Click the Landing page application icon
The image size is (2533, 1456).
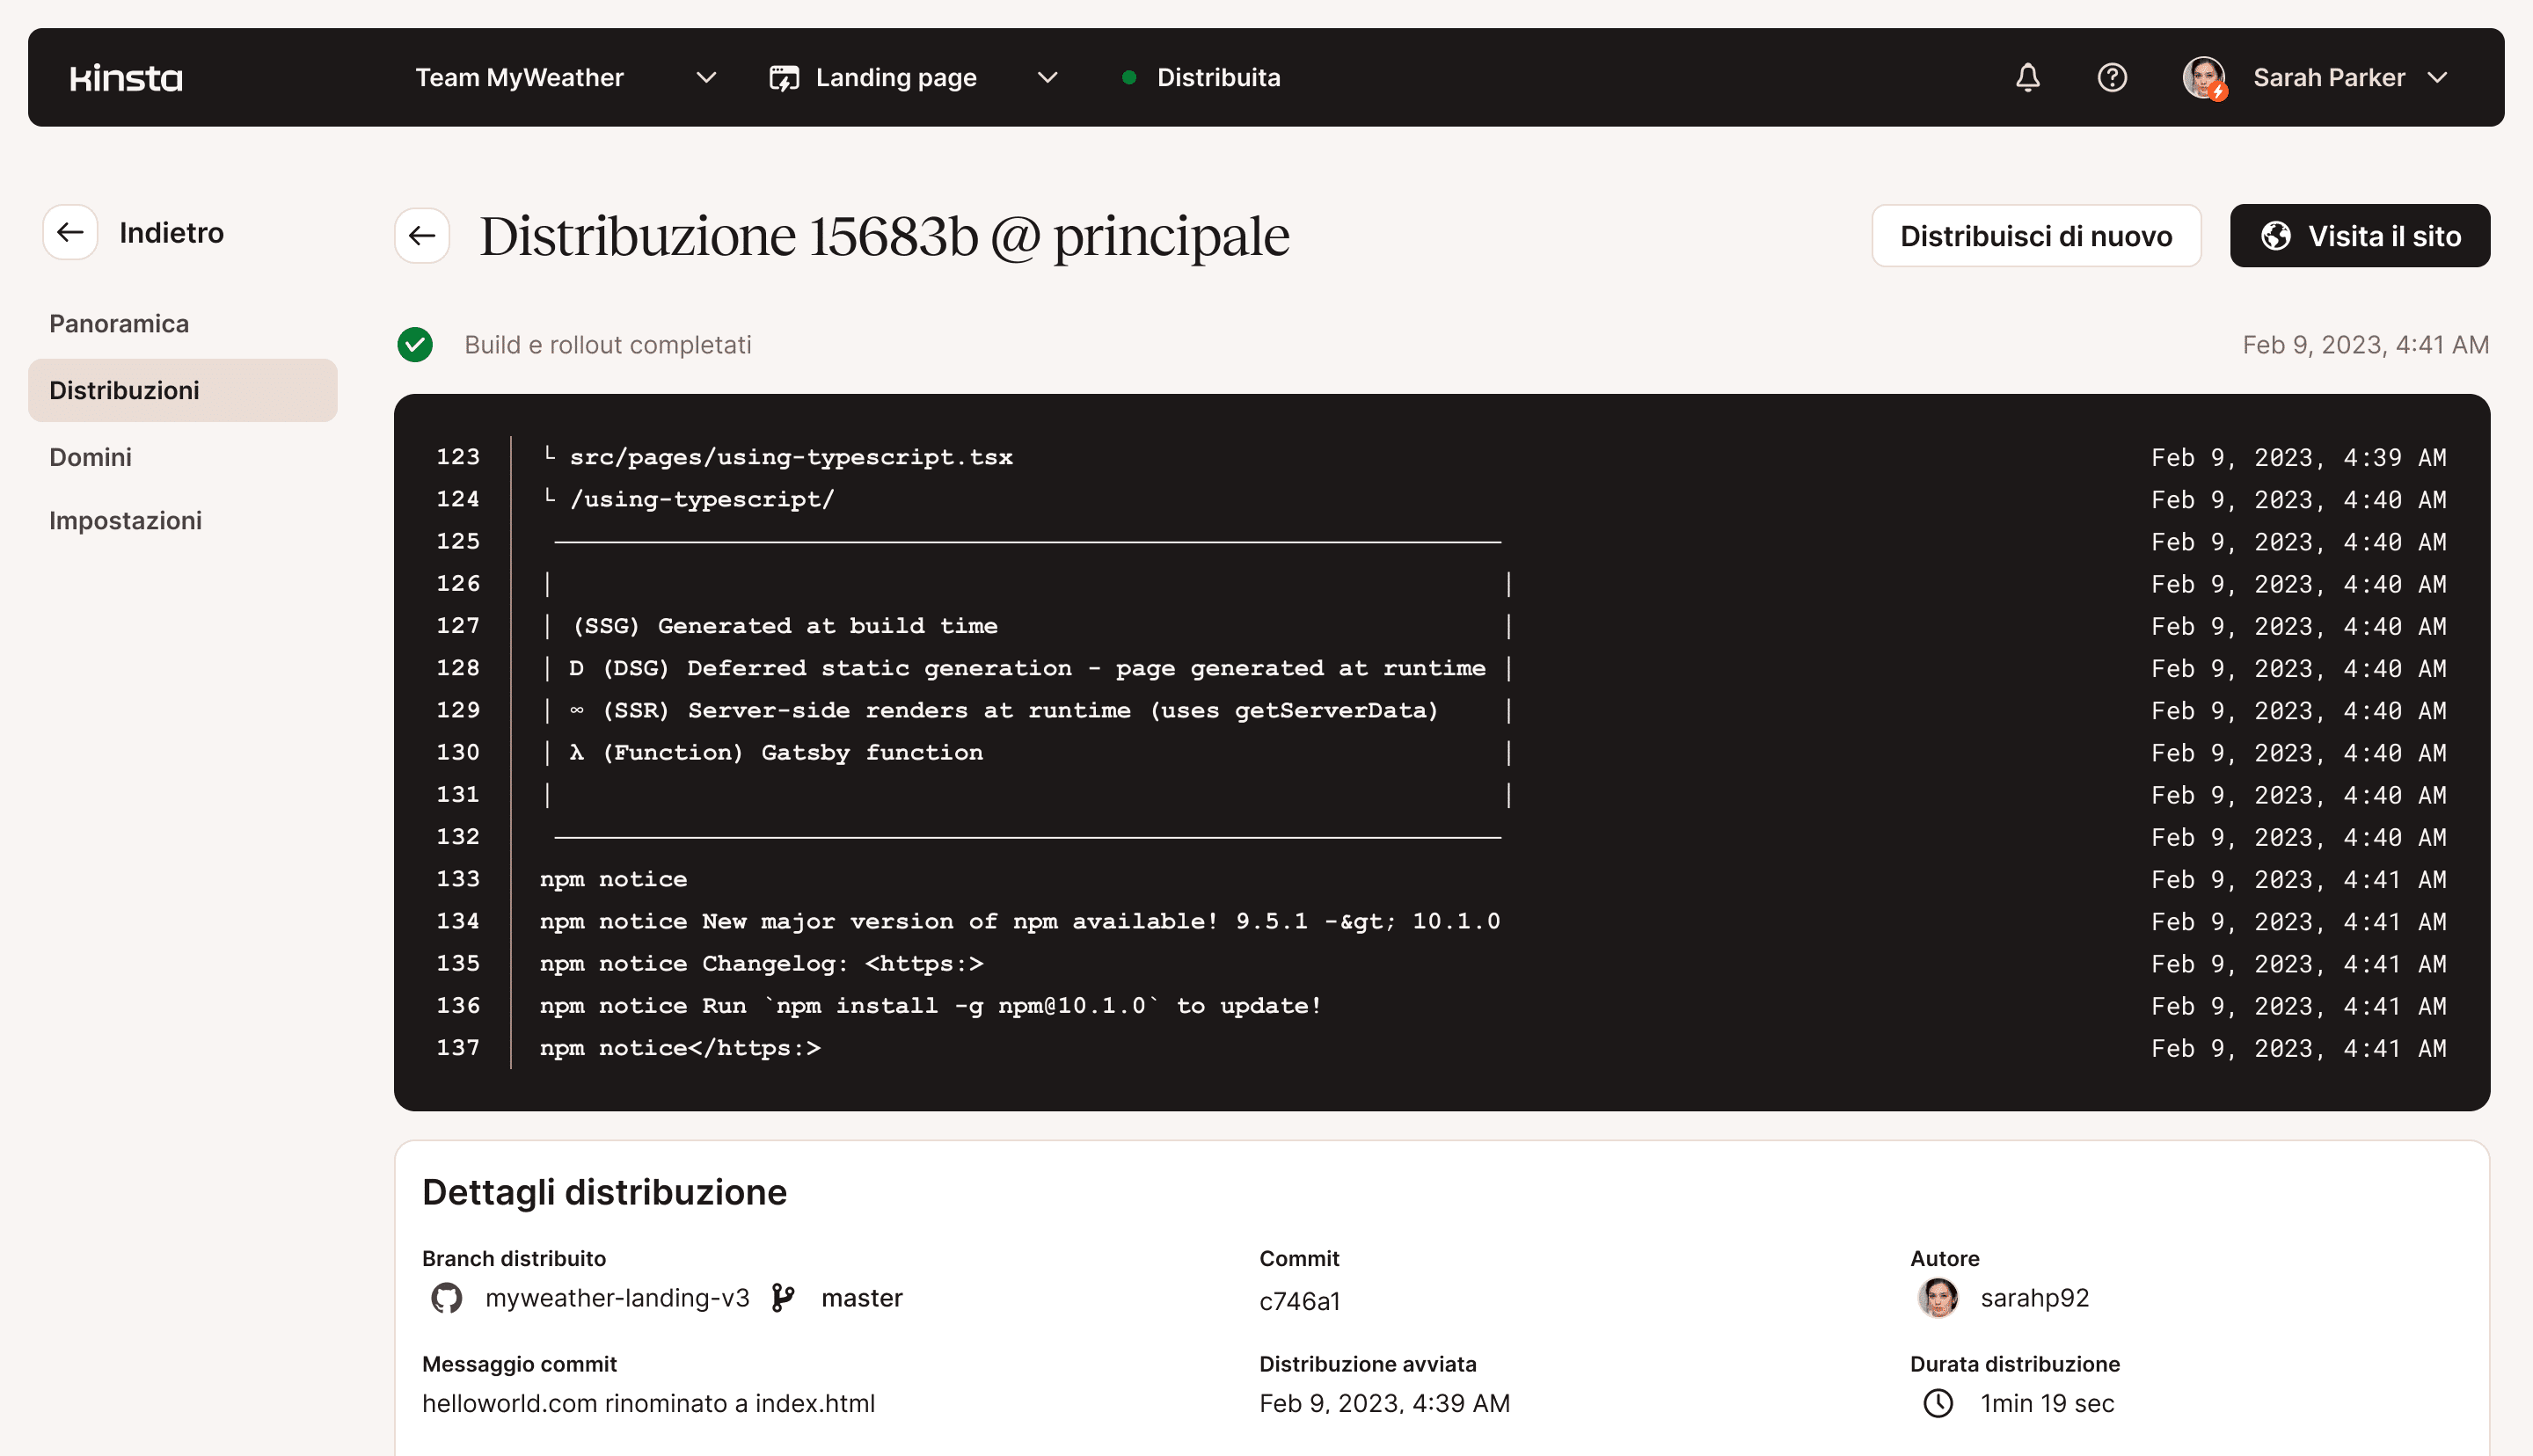(784, 77)
